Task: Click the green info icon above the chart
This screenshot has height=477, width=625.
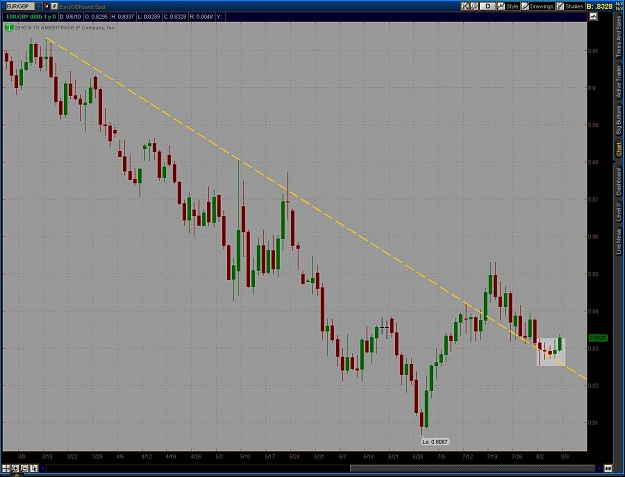Action: (x=9, y=27)
